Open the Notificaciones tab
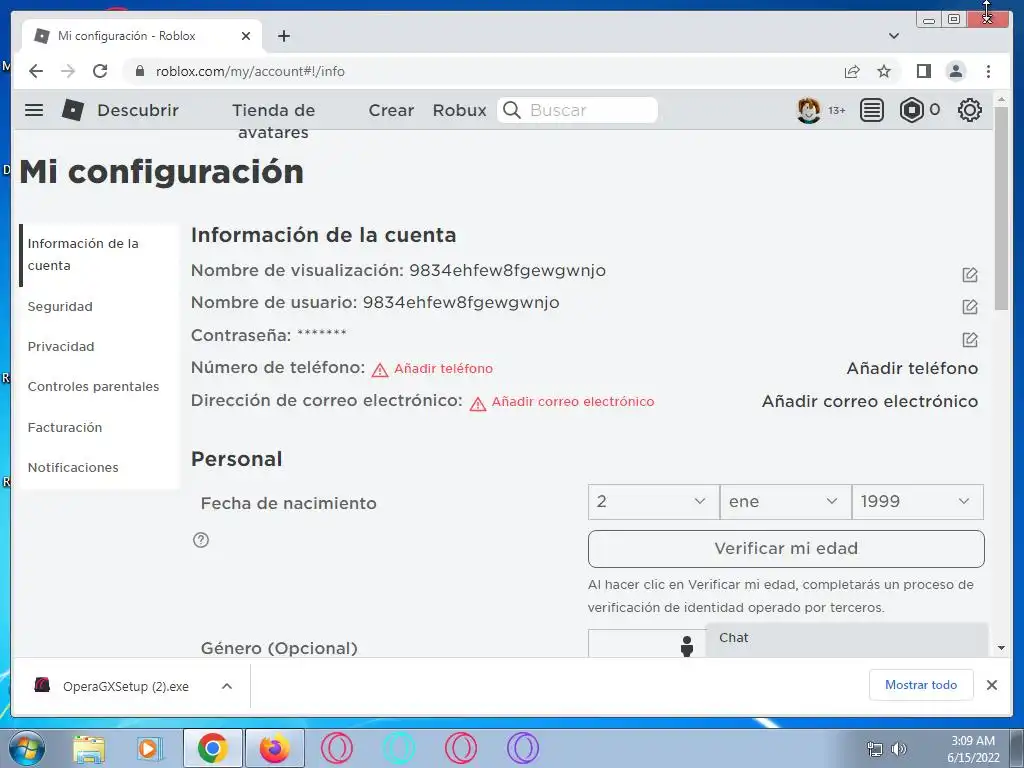The image size is (1024, 768). point(73,468)
